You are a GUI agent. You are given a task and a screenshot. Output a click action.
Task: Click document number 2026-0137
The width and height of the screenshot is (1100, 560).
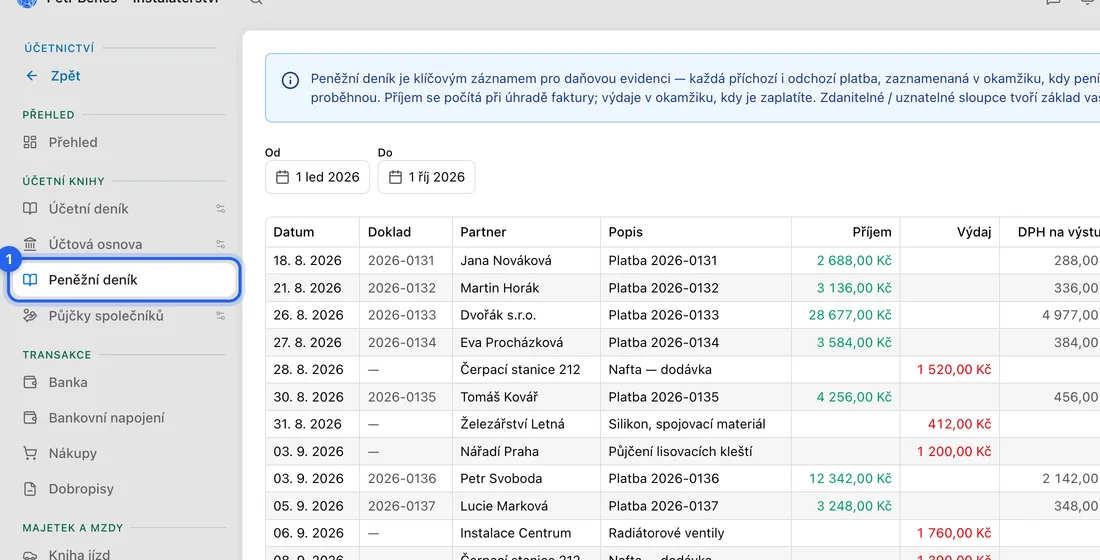click(402, 506)
